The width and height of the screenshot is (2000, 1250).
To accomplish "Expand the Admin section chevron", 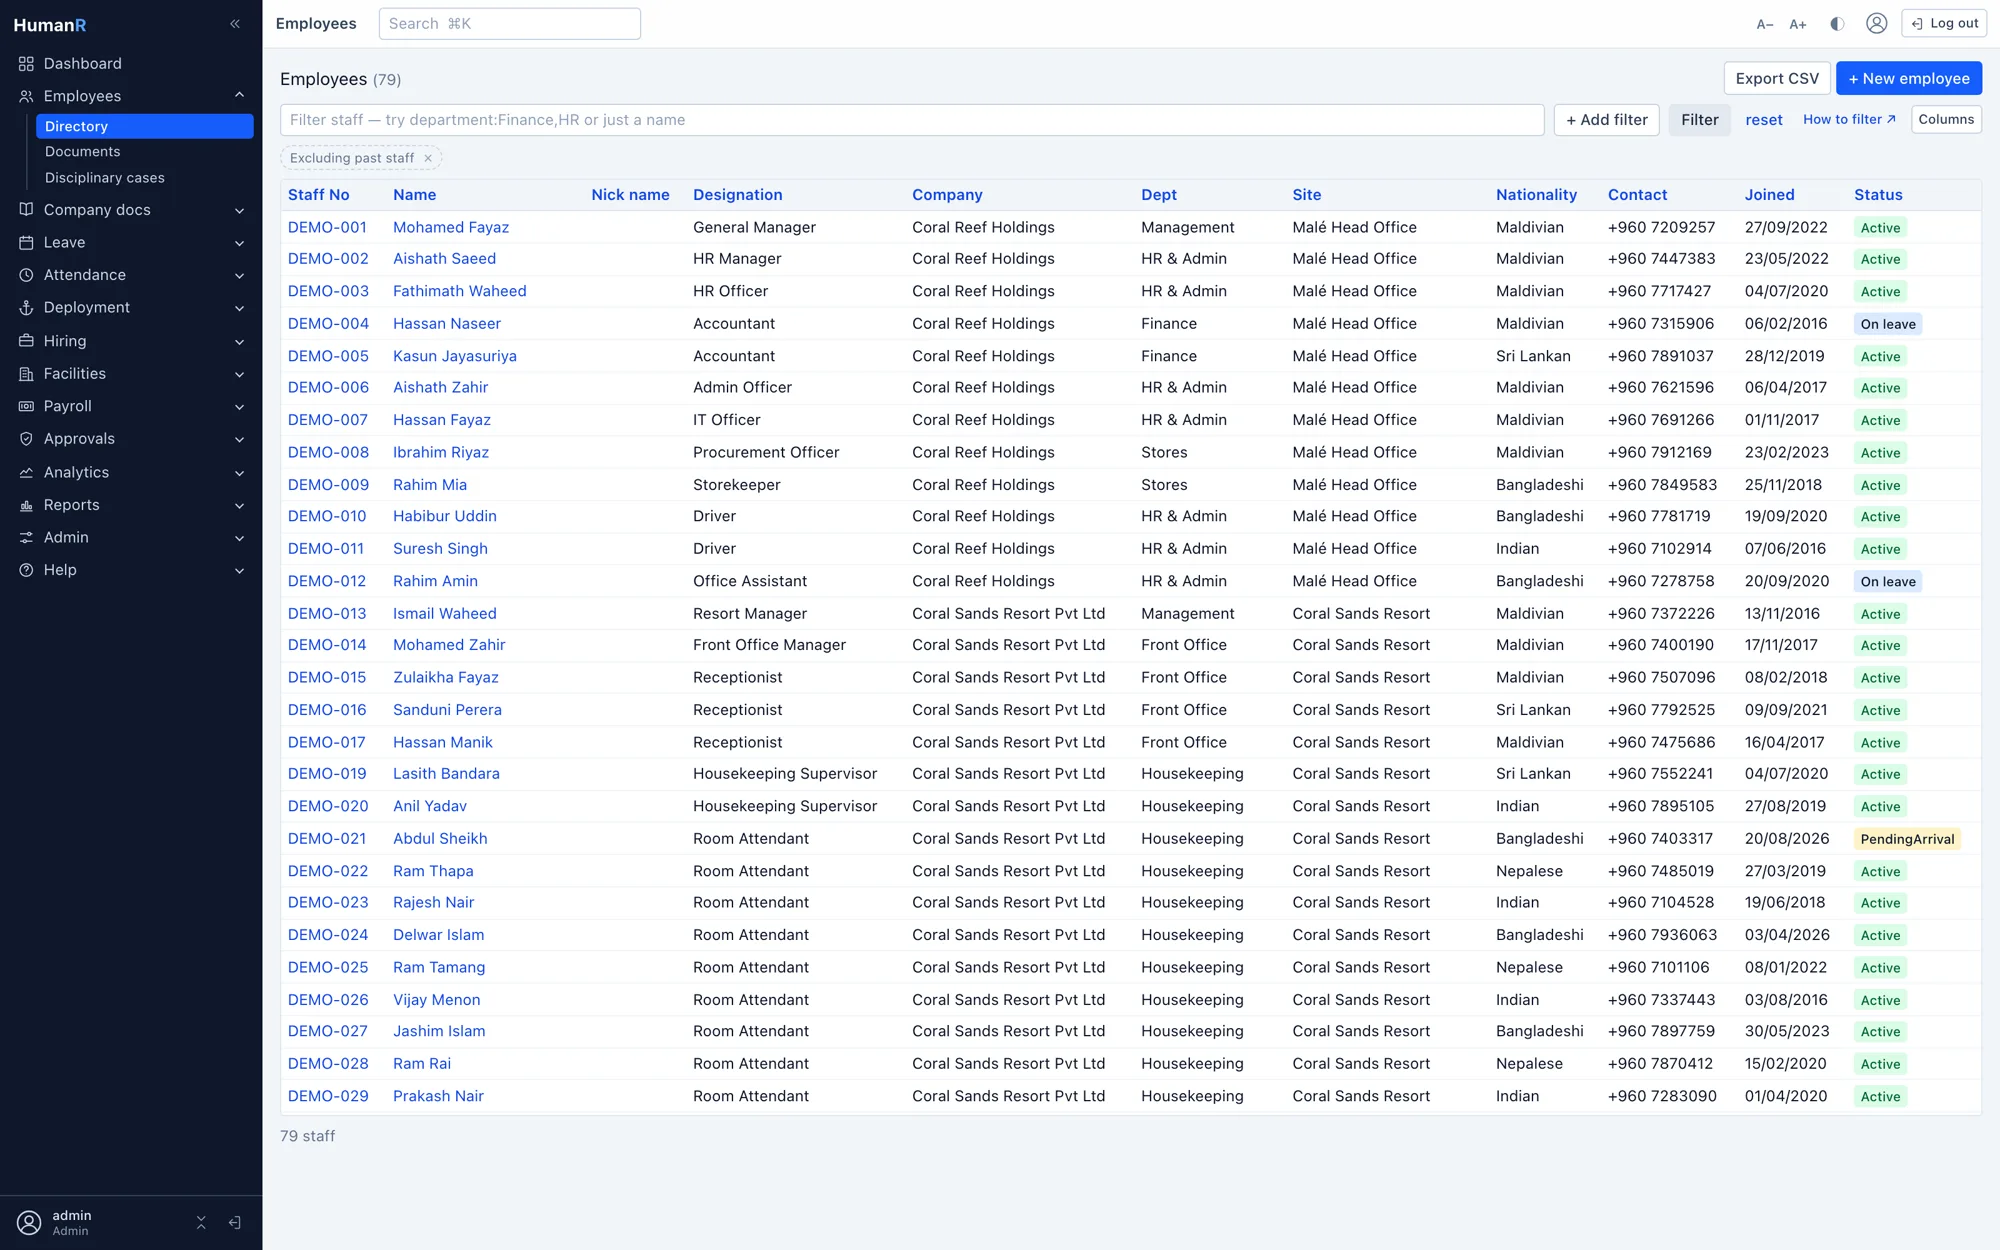I will pyautogui.click(x=239, y=538).
